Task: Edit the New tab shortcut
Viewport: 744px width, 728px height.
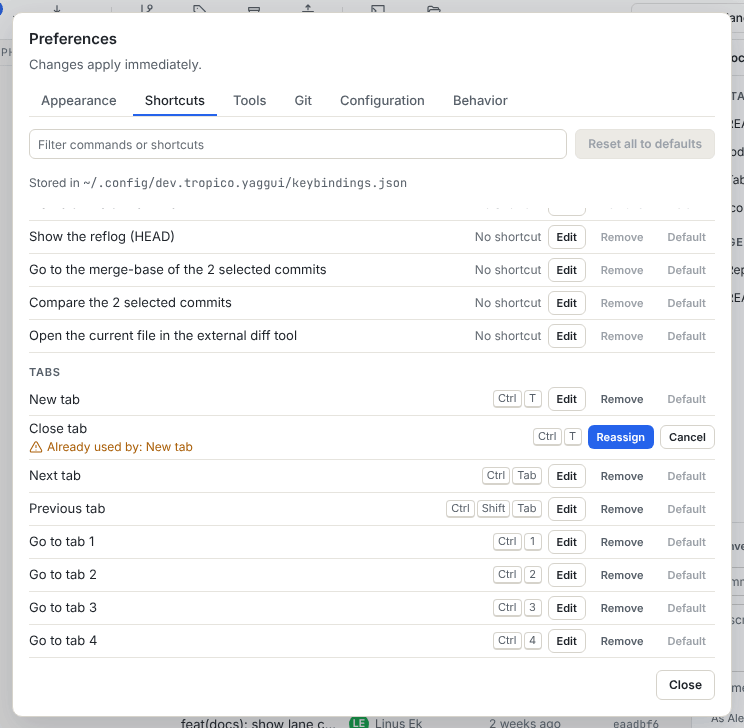Action: pyautogui.click(x=567, y=399)
